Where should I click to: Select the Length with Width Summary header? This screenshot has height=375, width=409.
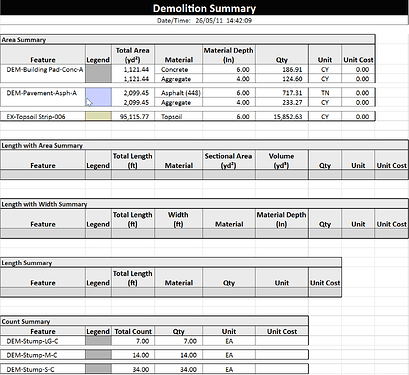click(204, 204)
